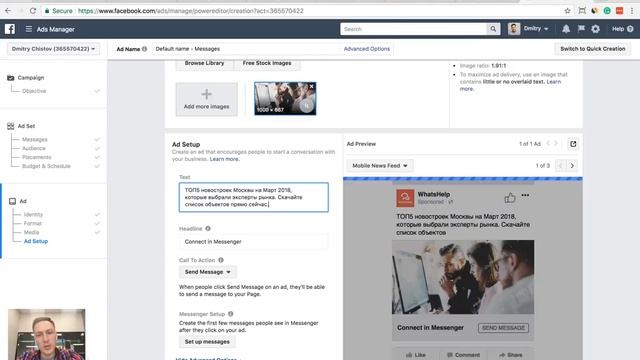Click the Call To Action info icon
Viewport: 640px width, 360px height.
click(221, 260)
